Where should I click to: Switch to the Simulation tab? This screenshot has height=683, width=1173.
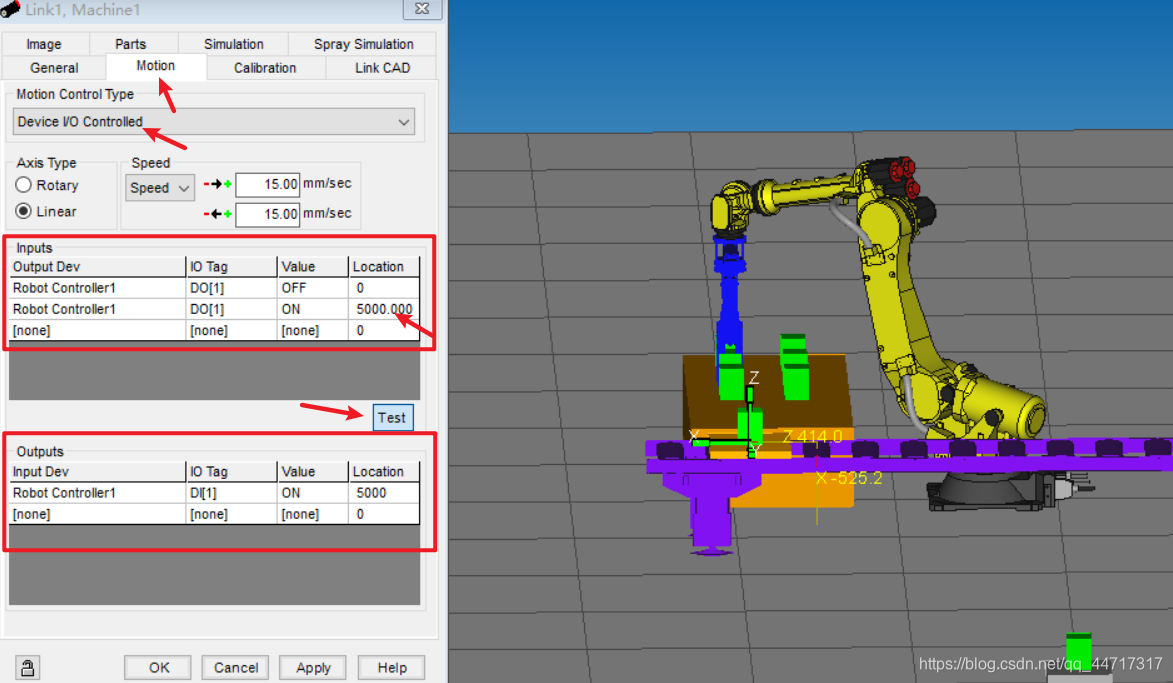pyautogui.click(x=233, y=44)
